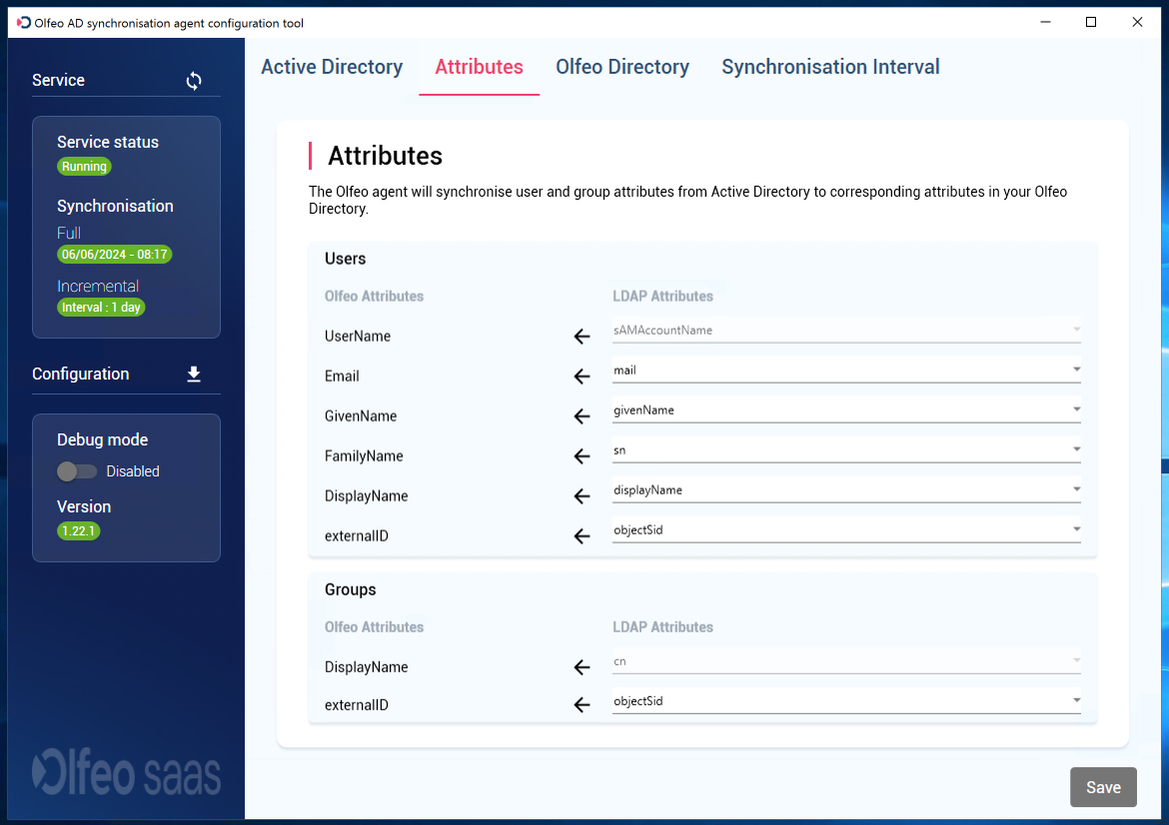Open the Email mail attribute dropdown

click(846, 370)
